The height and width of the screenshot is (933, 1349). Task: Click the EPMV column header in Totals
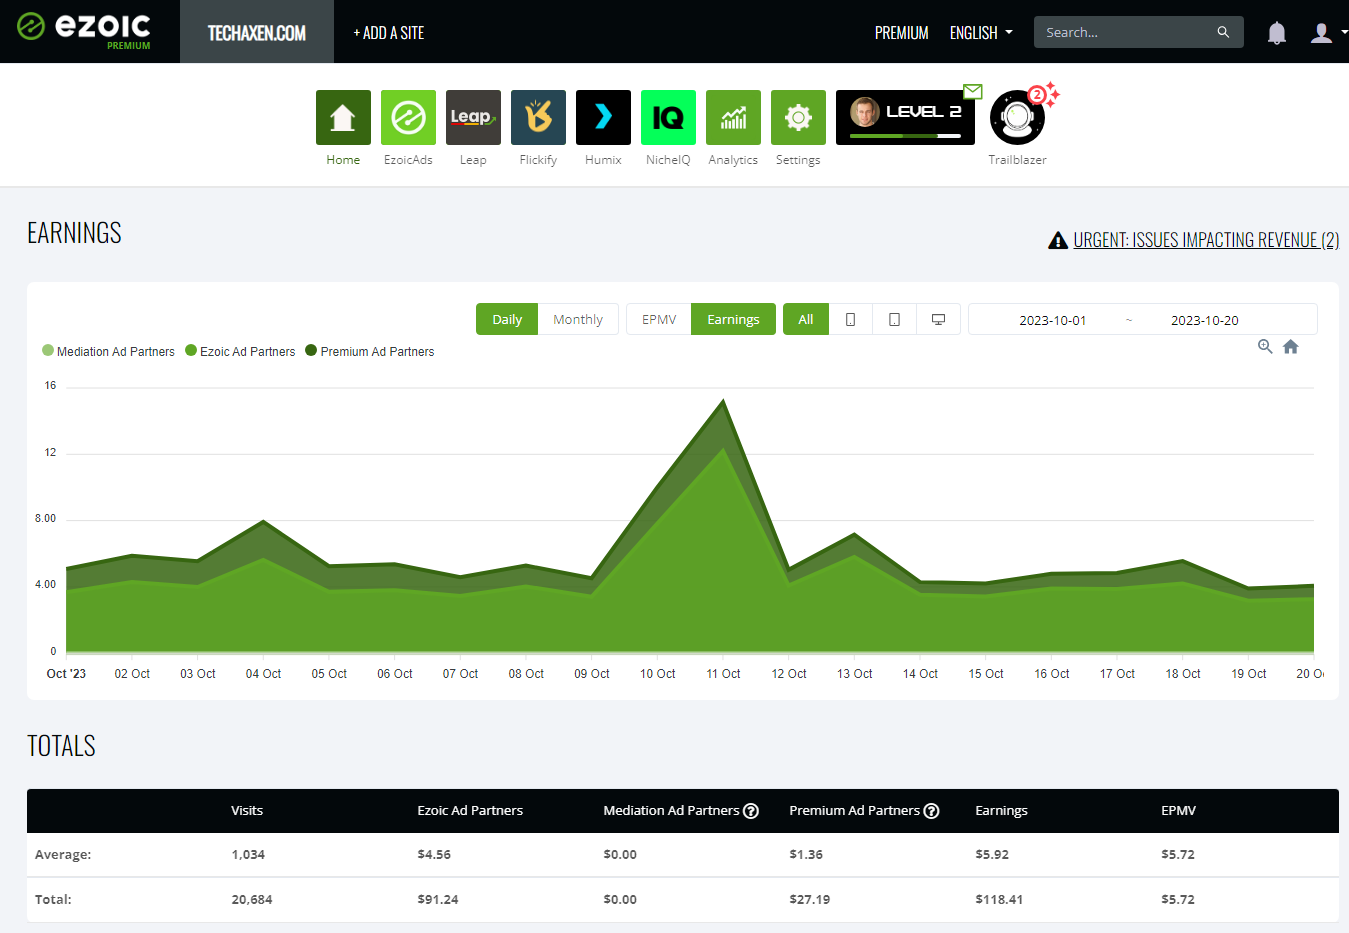(1178, 811)
